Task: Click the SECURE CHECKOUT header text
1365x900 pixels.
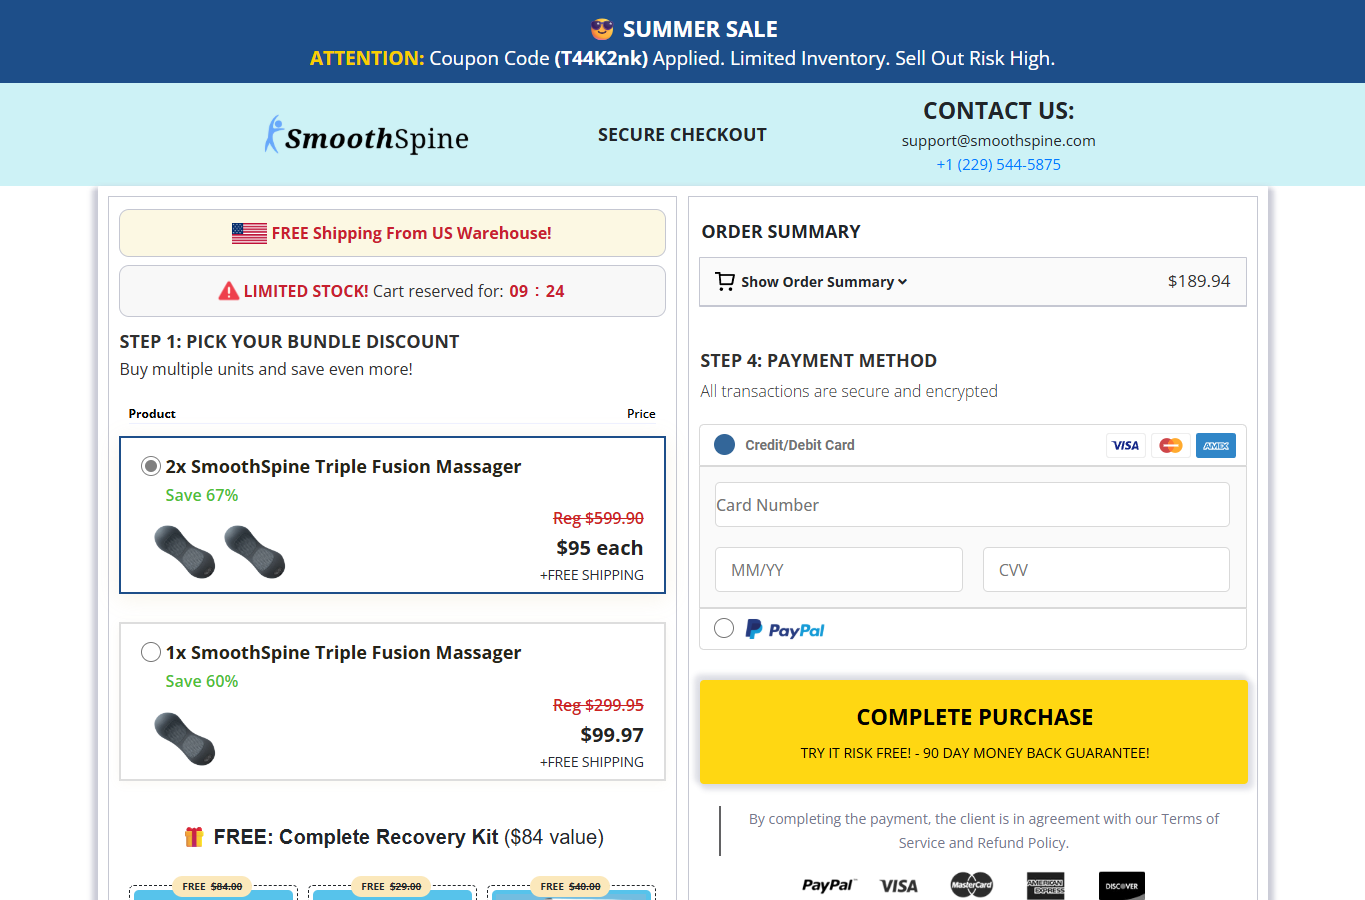Action: click(x=682, y=135)
